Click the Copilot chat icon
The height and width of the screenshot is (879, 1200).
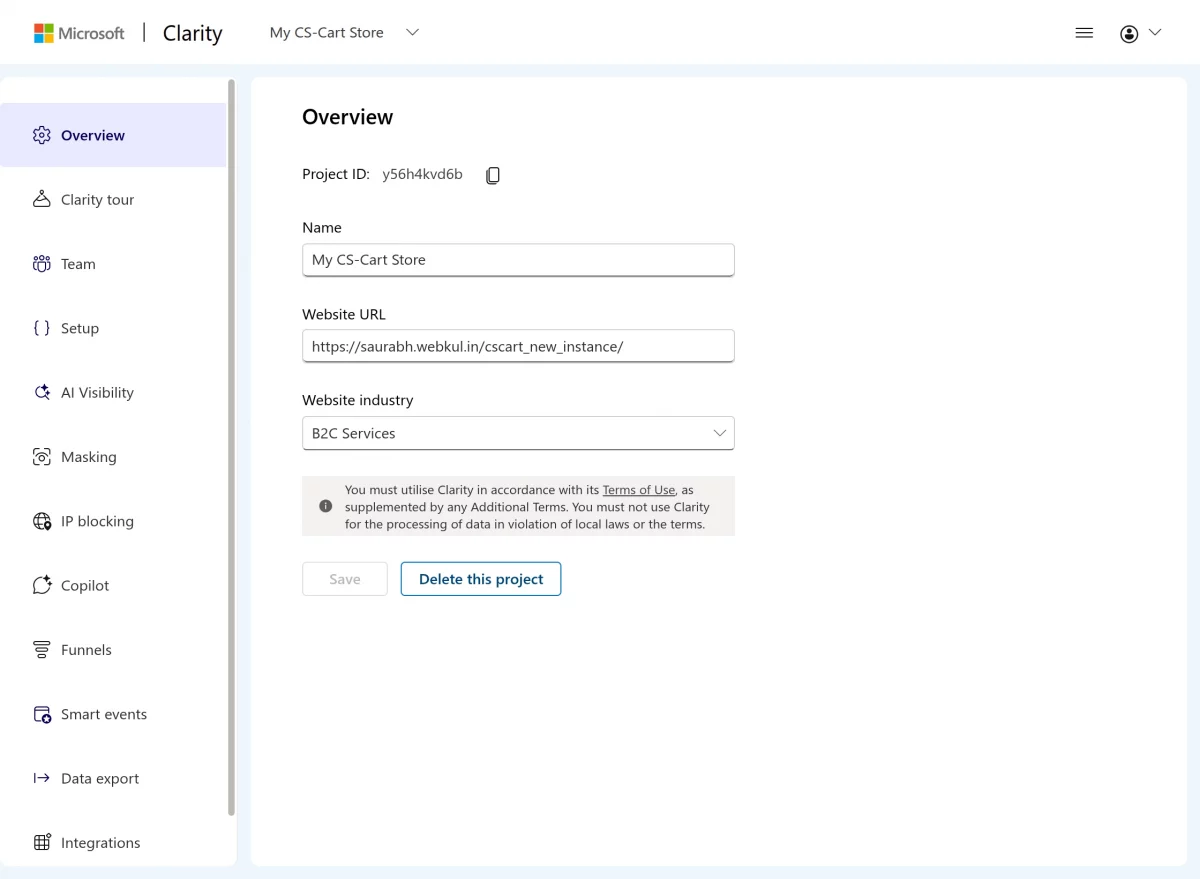[41, 585]
